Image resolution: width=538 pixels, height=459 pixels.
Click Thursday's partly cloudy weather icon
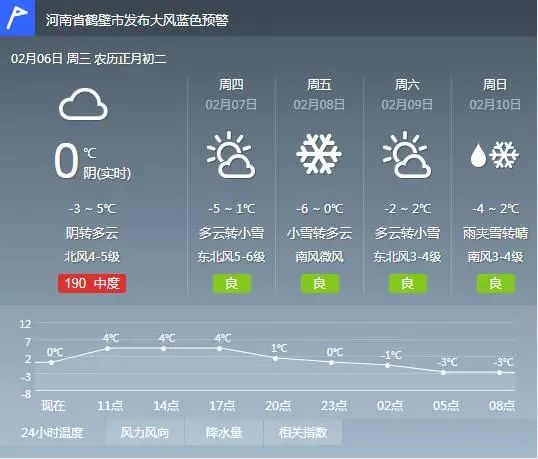point(231,155)
